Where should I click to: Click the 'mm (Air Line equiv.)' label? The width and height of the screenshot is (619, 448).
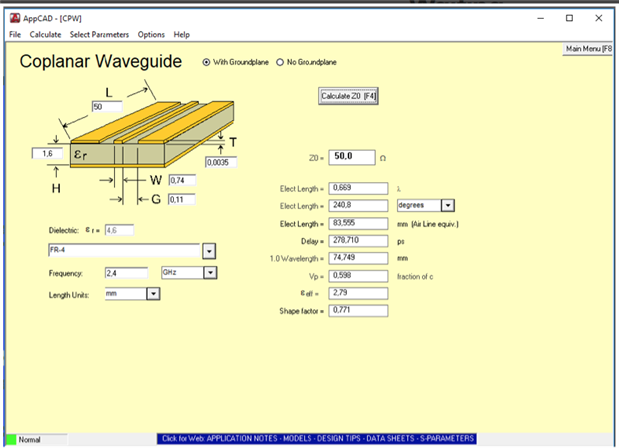pyautogui.click(x=428, y=224)
